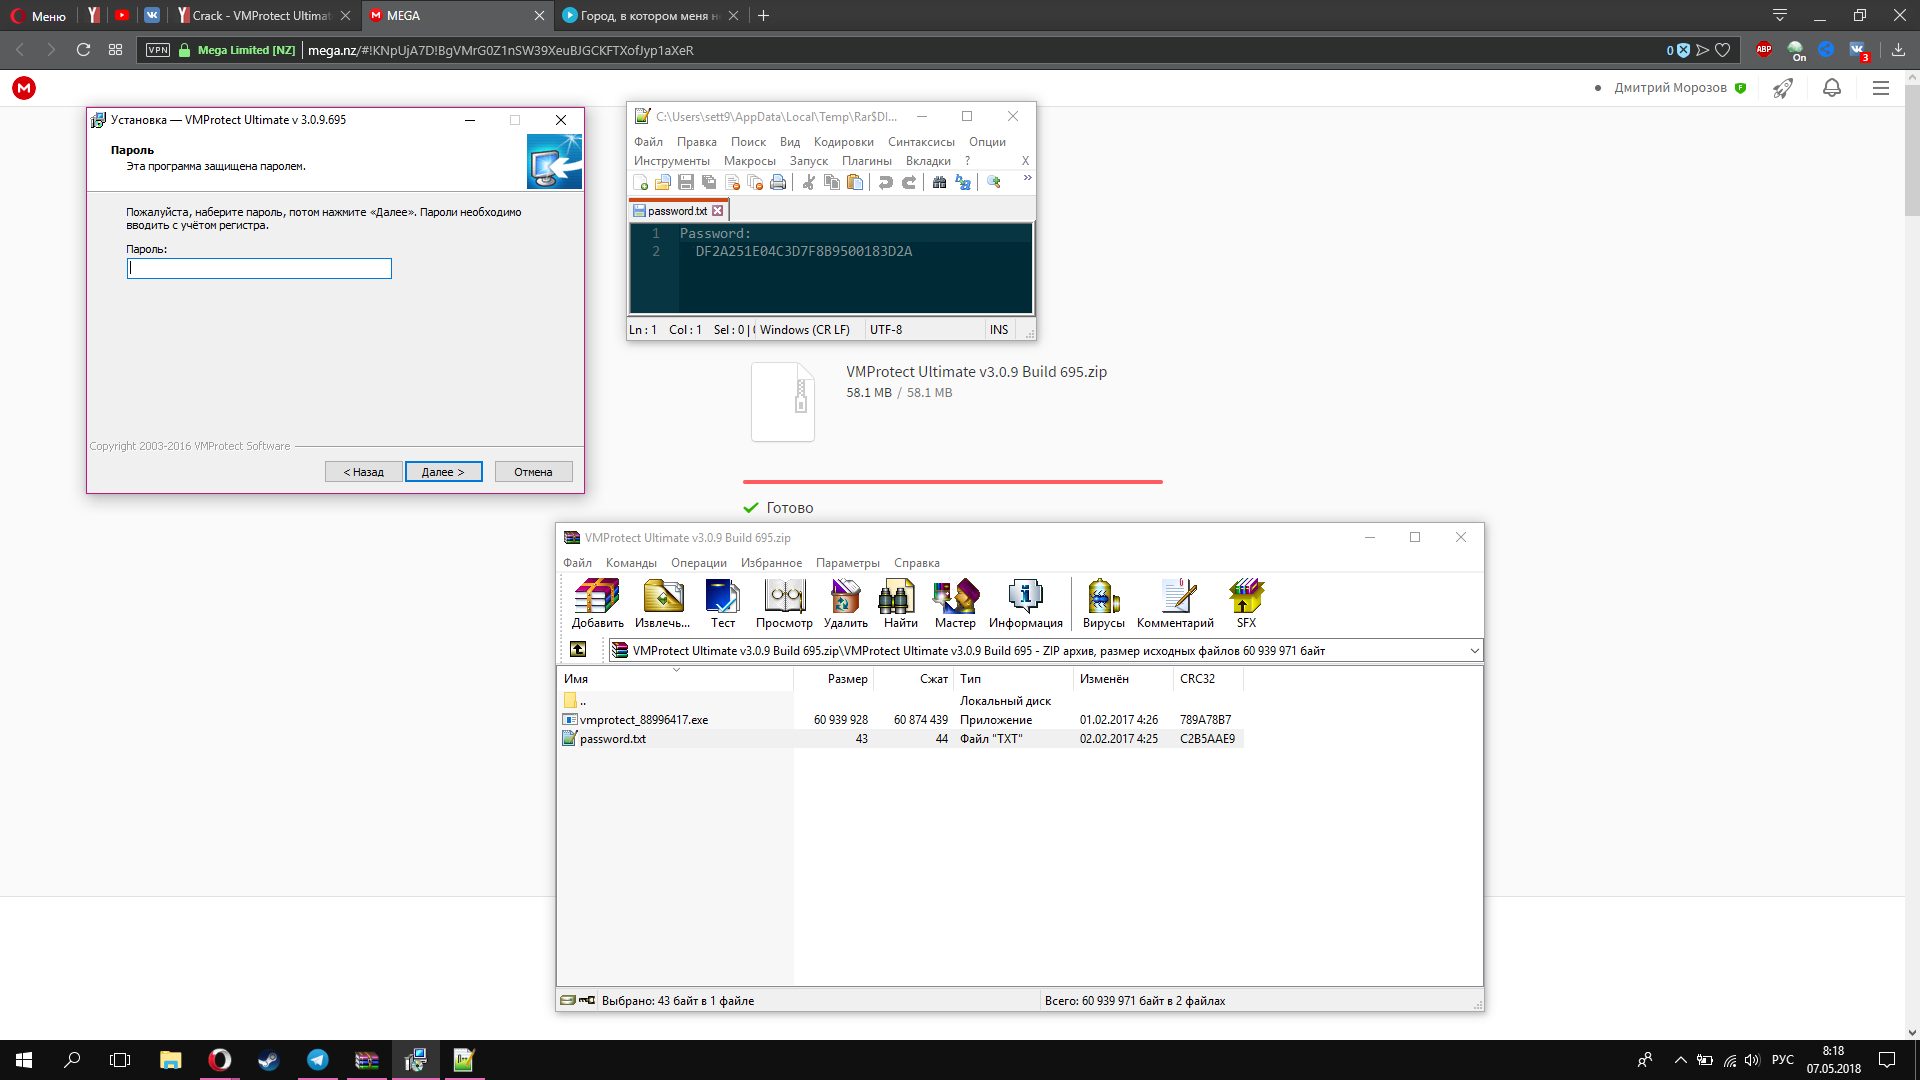This screenshot has width=1920, height=1080.
Task: Select the password.txt row in WinRAR
Action: pyautogui.click(x=899, y=739)
